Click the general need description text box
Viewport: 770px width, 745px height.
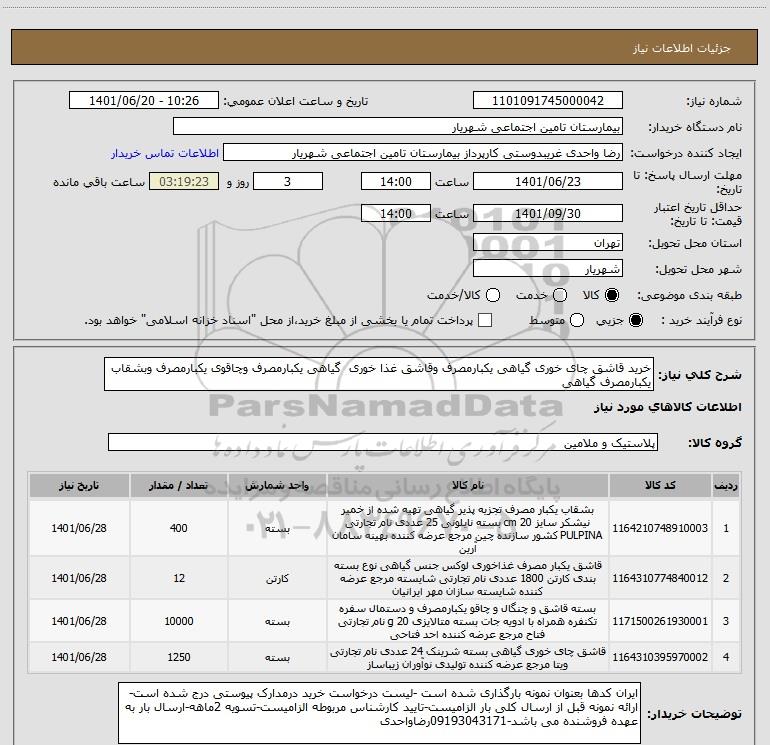379,375
